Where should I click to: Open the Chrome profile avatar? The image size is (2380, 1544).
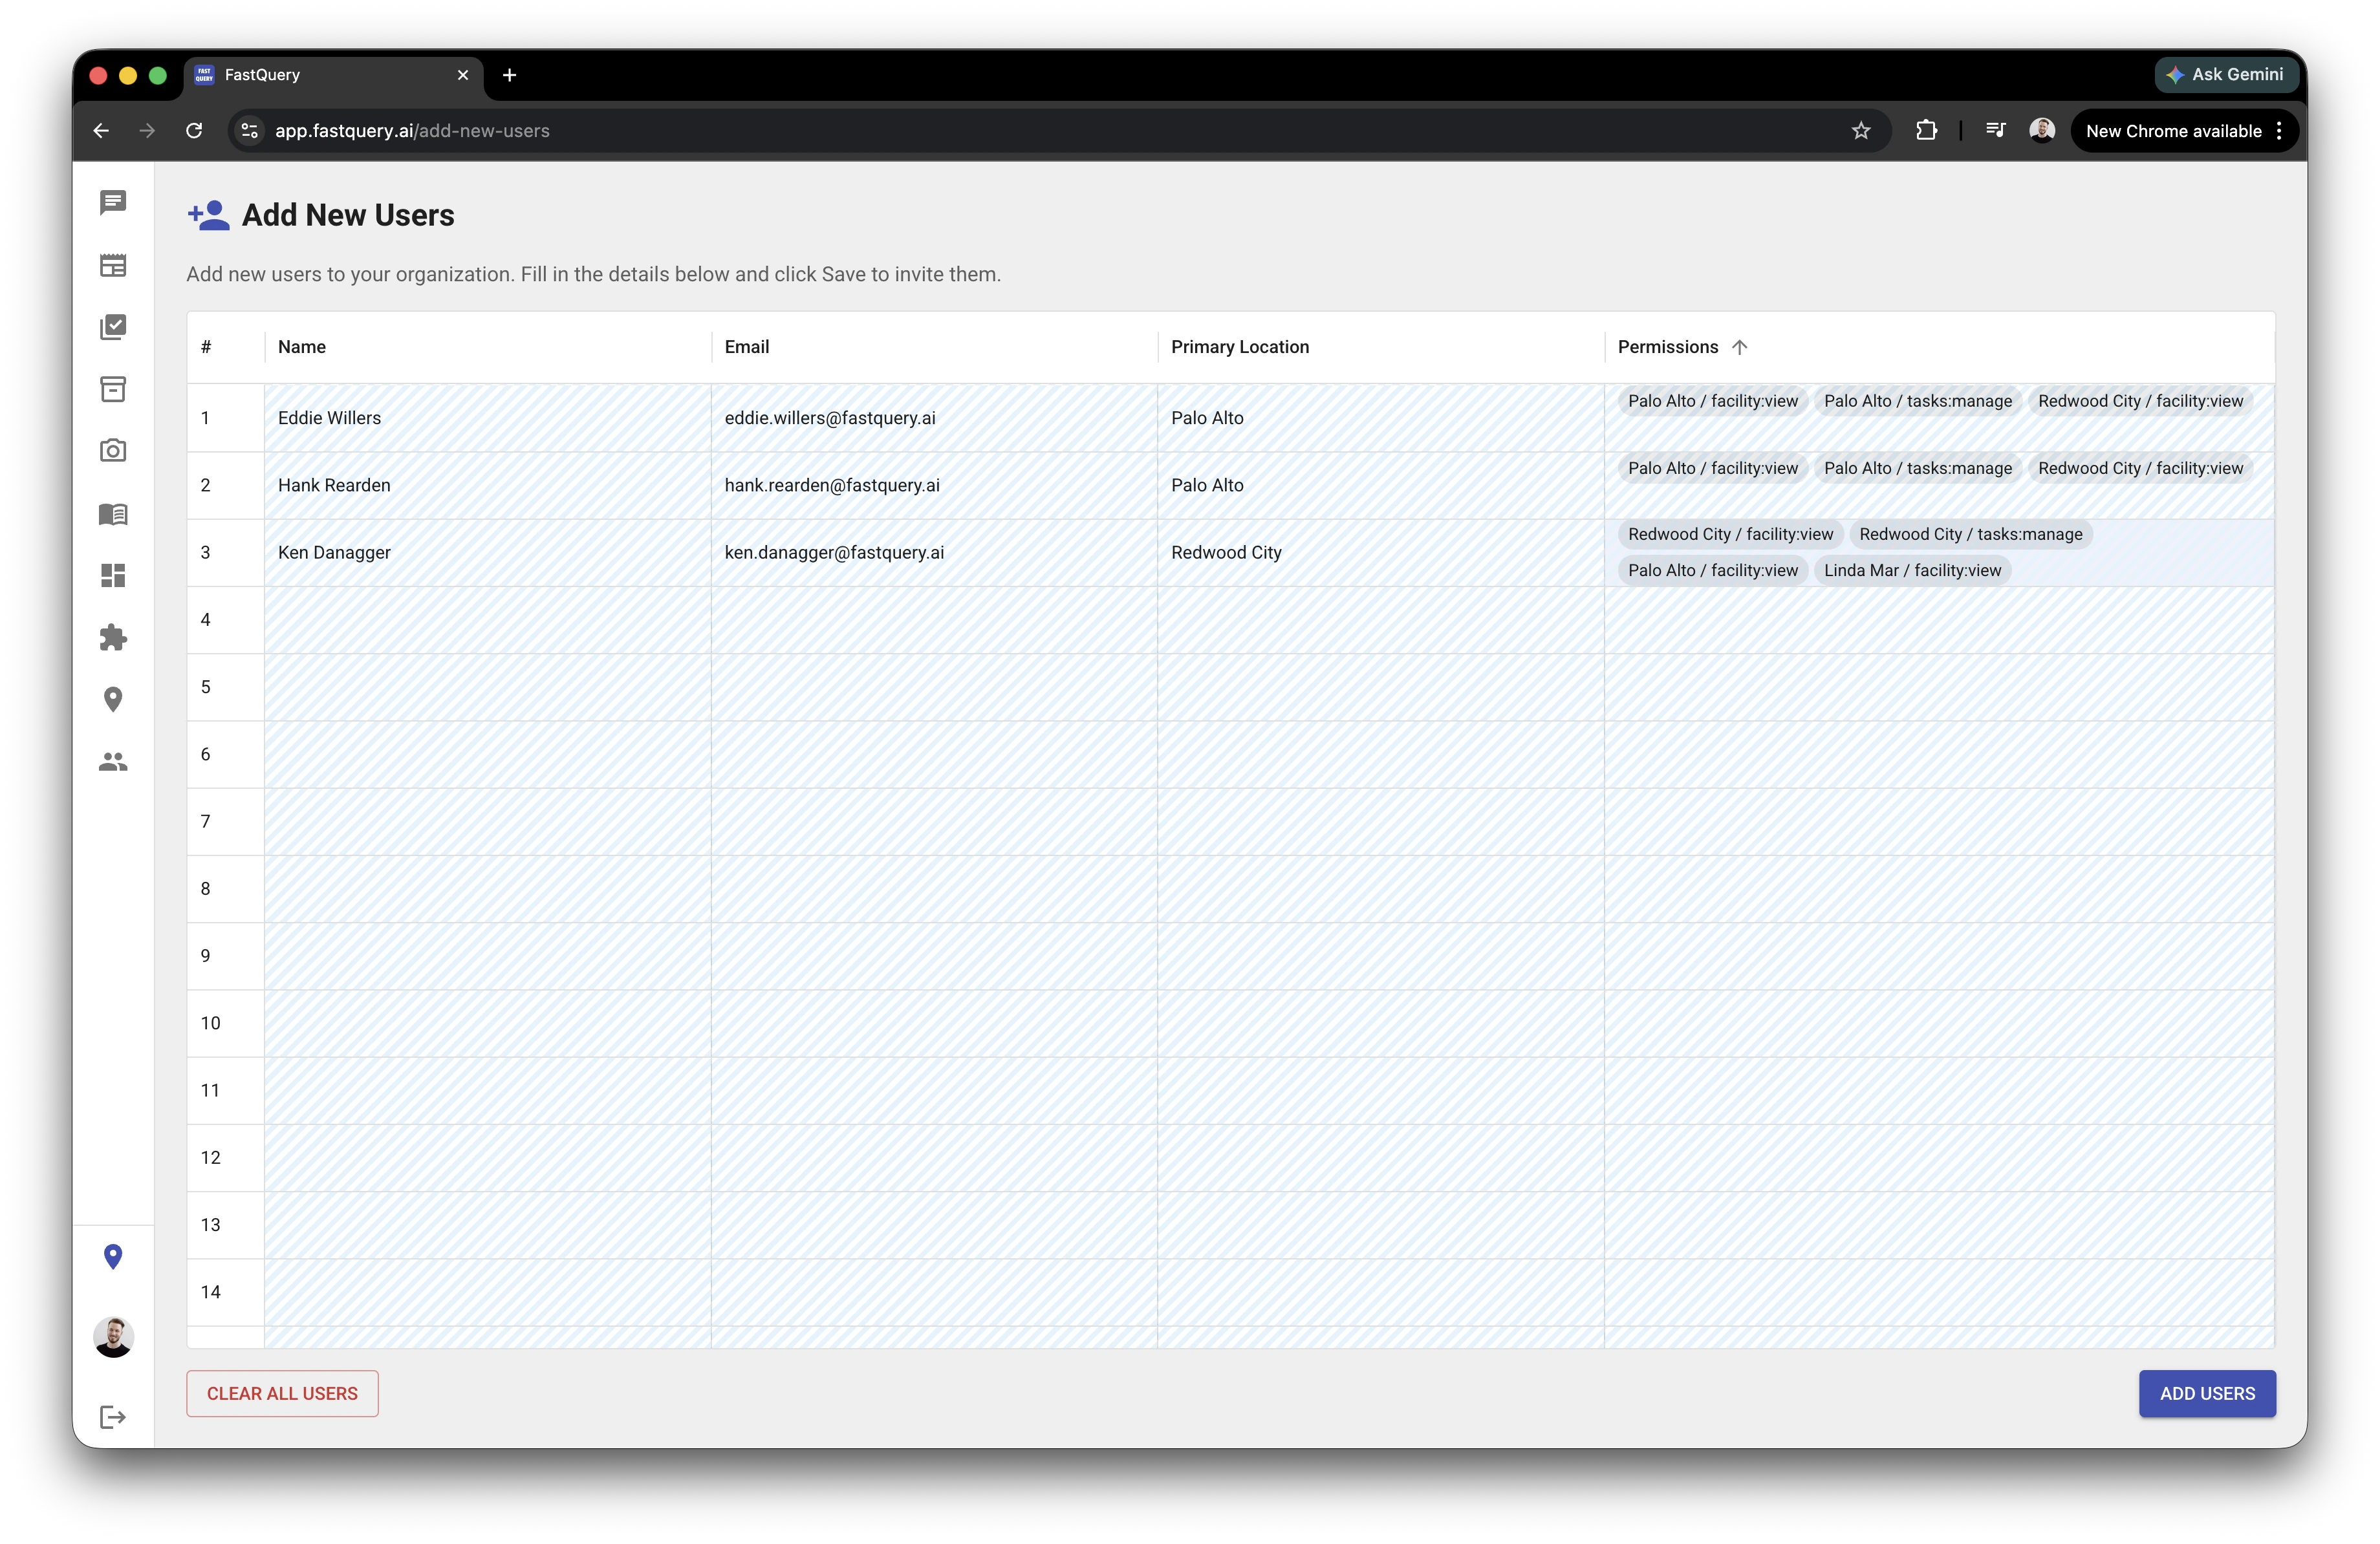(x=2042, y=131)
